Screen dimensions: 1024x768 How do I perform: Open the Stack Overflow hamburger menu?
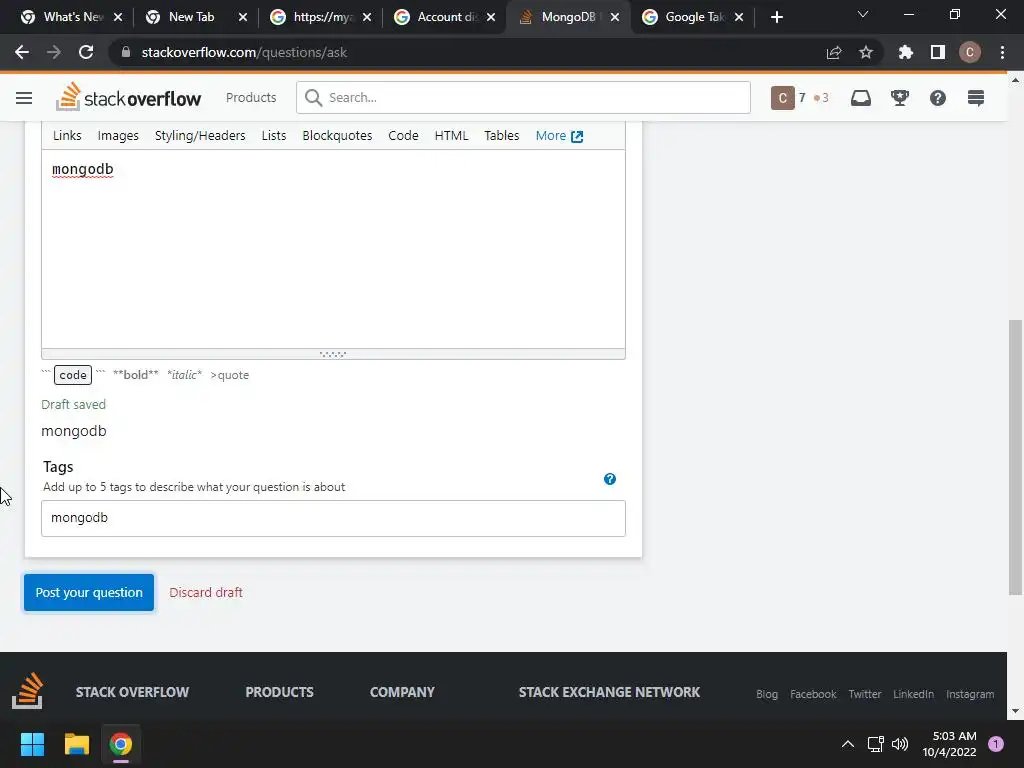24,98
